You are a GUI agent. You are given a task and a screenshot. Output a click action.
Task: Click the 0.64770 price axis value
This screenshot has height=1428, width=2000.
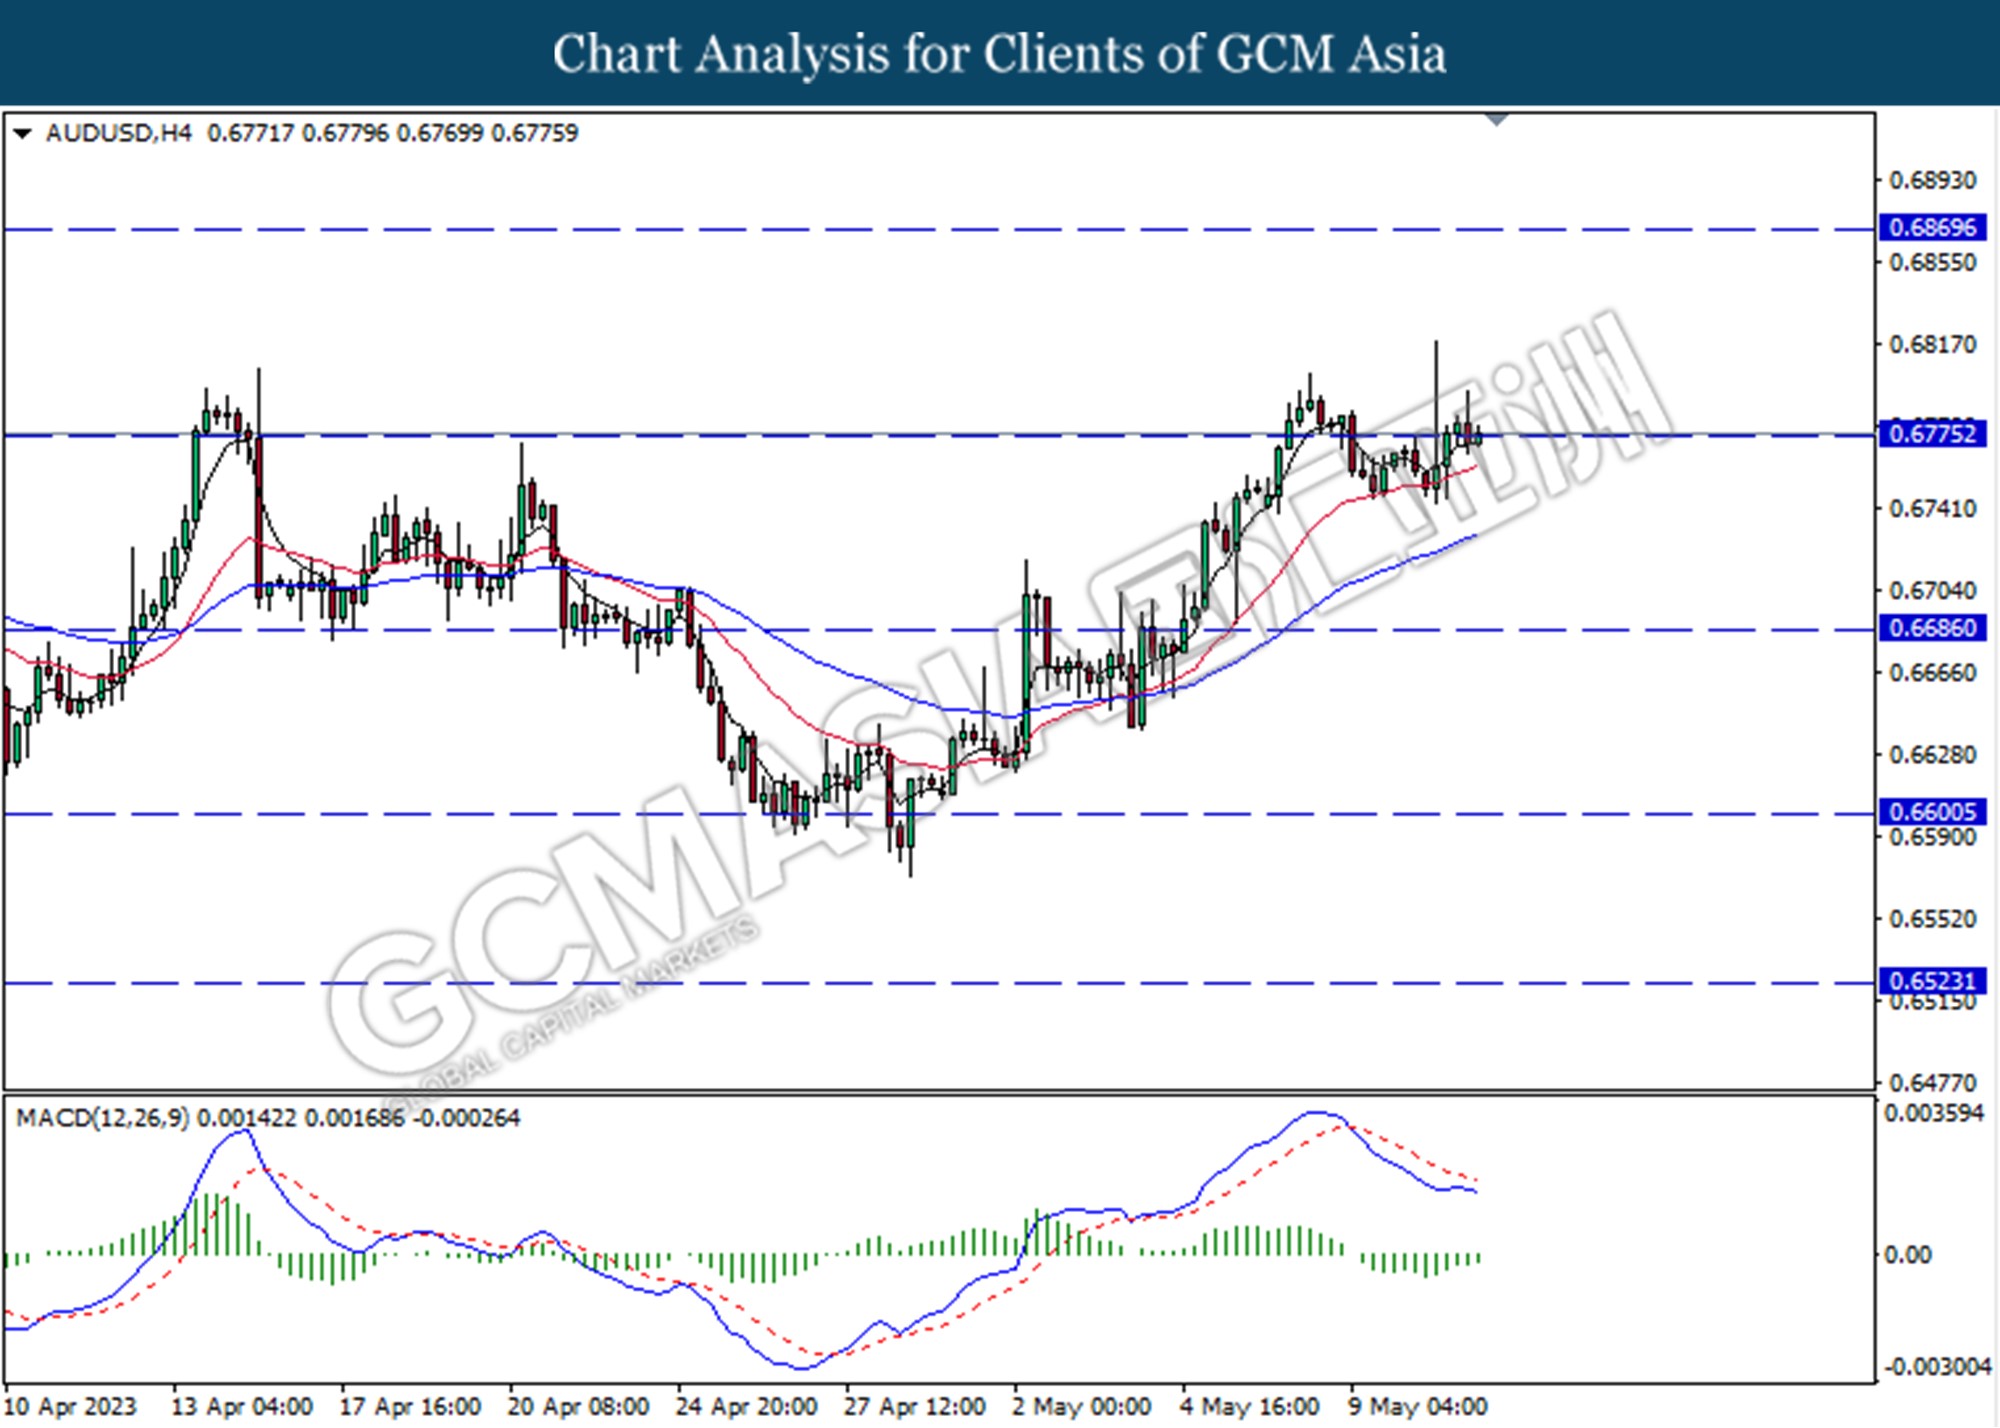1932,1083
